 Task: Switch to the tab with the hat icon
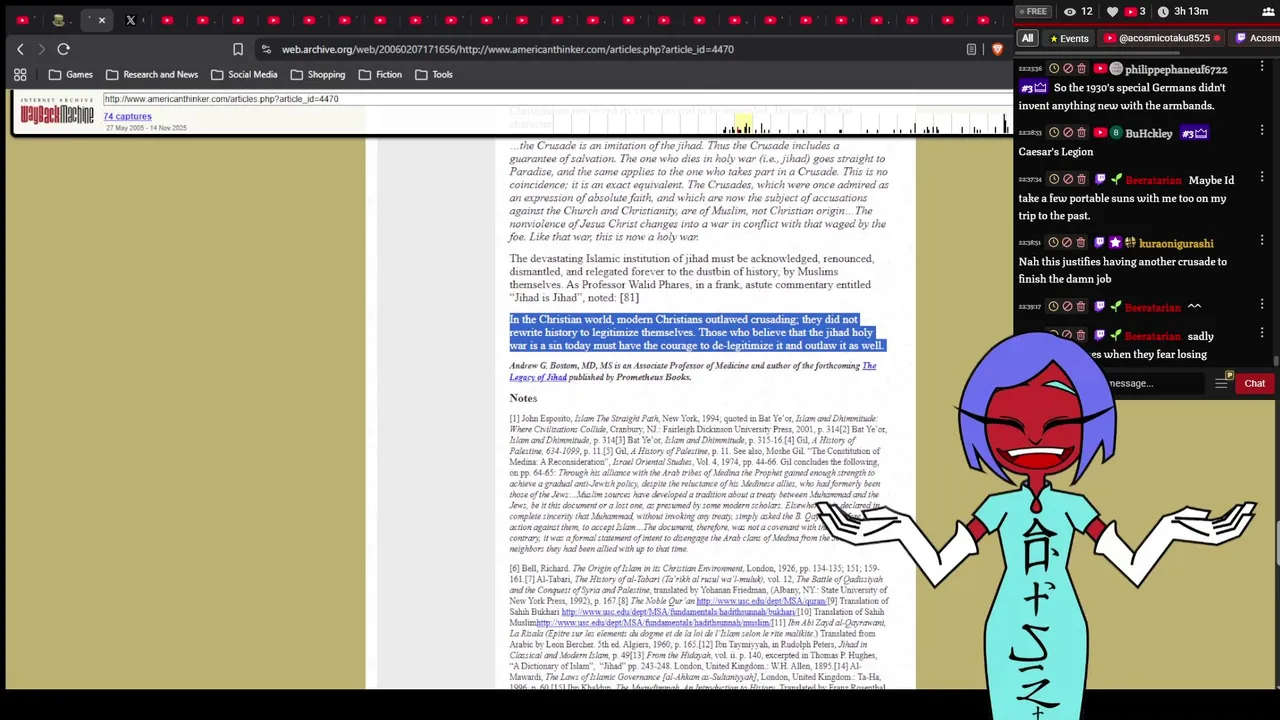(58, 20)
